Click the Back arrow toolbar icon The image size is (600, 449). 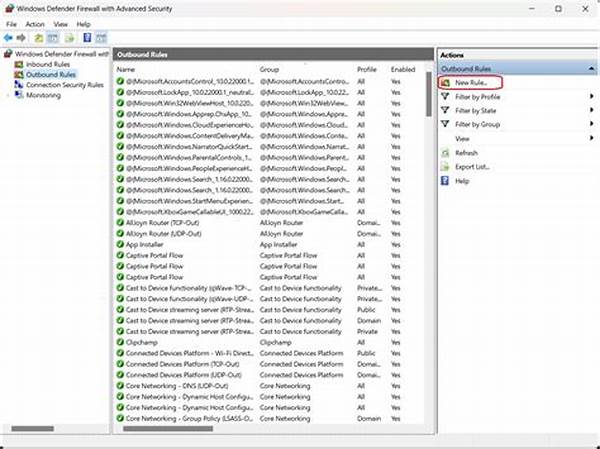8,38
